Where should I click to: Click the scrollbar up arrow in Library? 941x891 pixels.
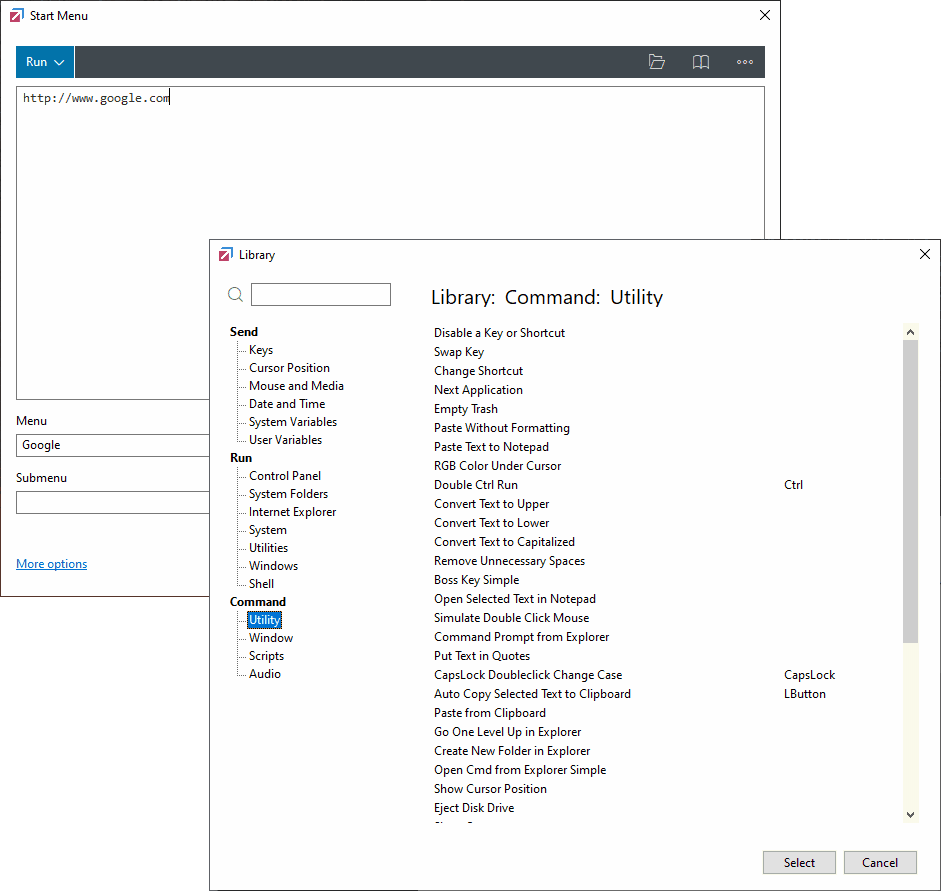910,333
